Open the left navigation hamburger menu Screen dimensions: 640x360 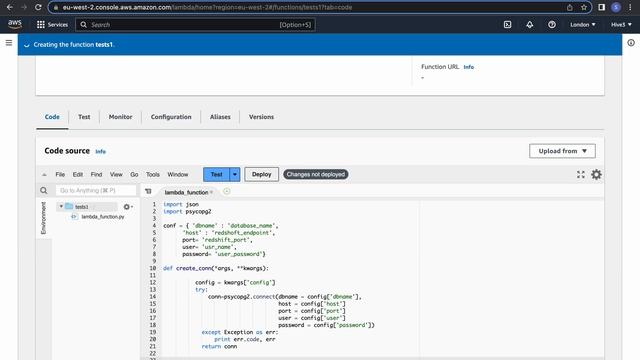(x=9, y=43)
